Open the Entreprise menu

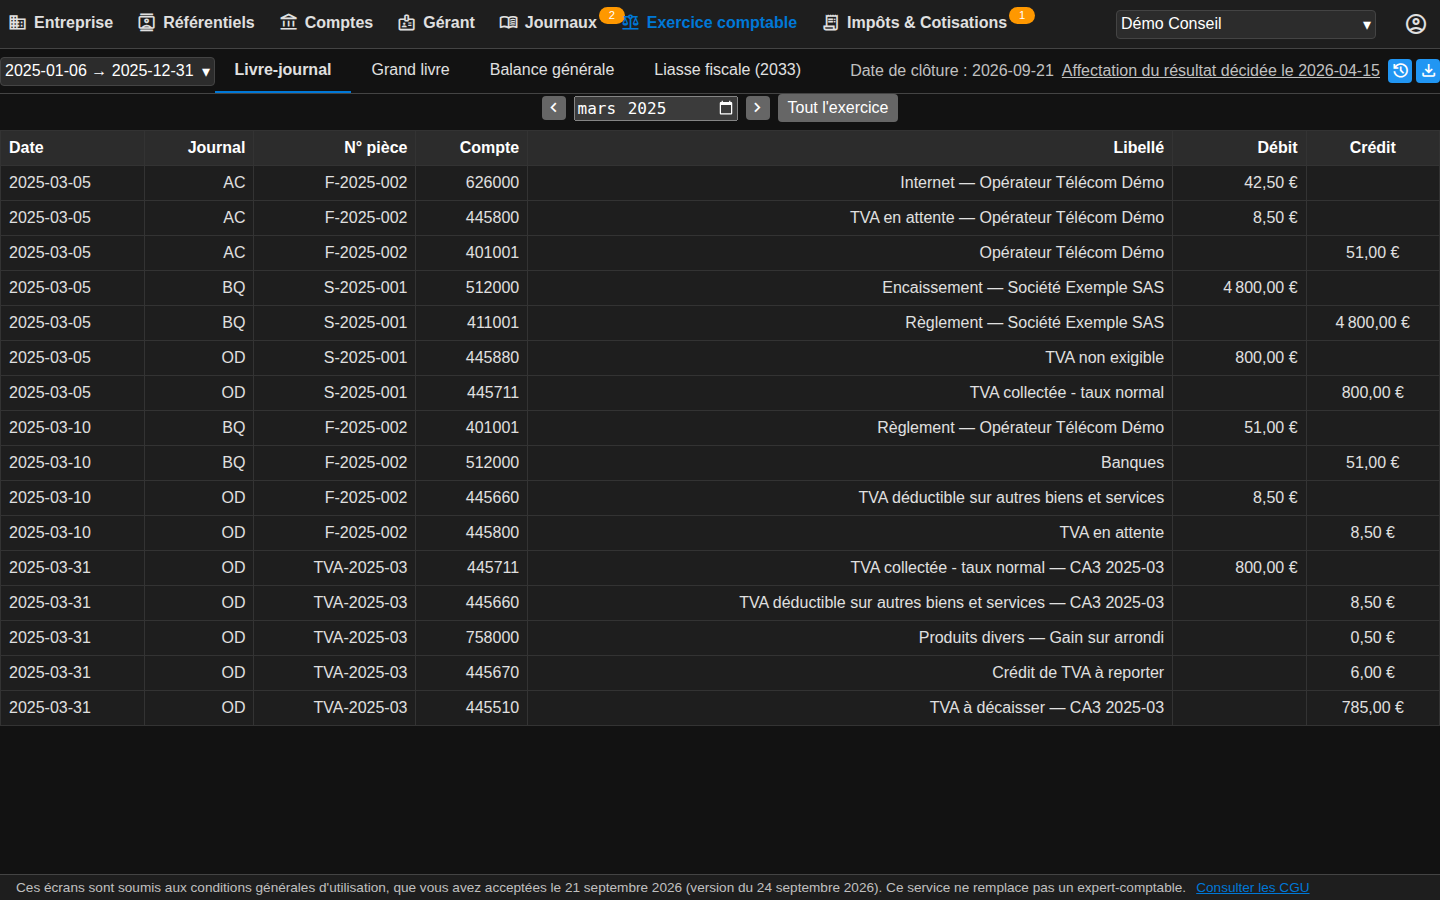tap(61, 22)
